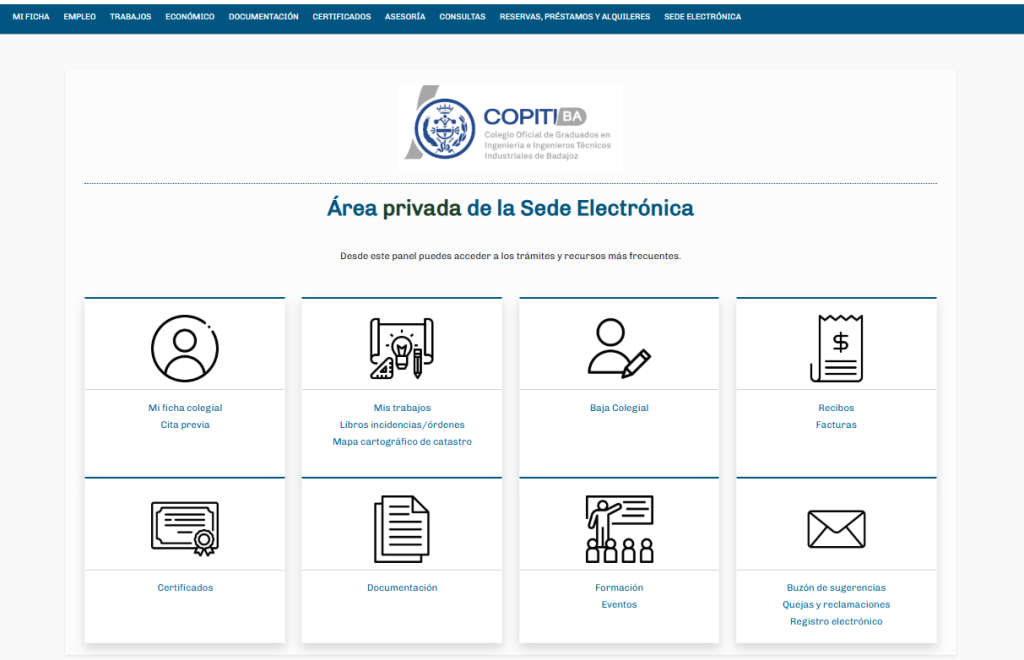Viewport: 1024px width, 660px height.
Task: Follow the Cita previa link
Action: tap(185, 425)
